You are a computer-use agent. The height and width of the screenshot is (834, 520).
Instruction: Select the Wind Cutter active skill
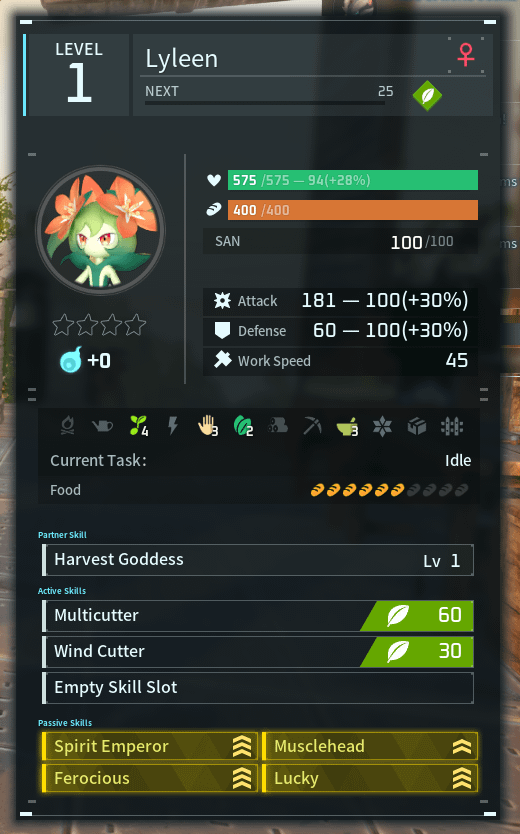[258, 652]
